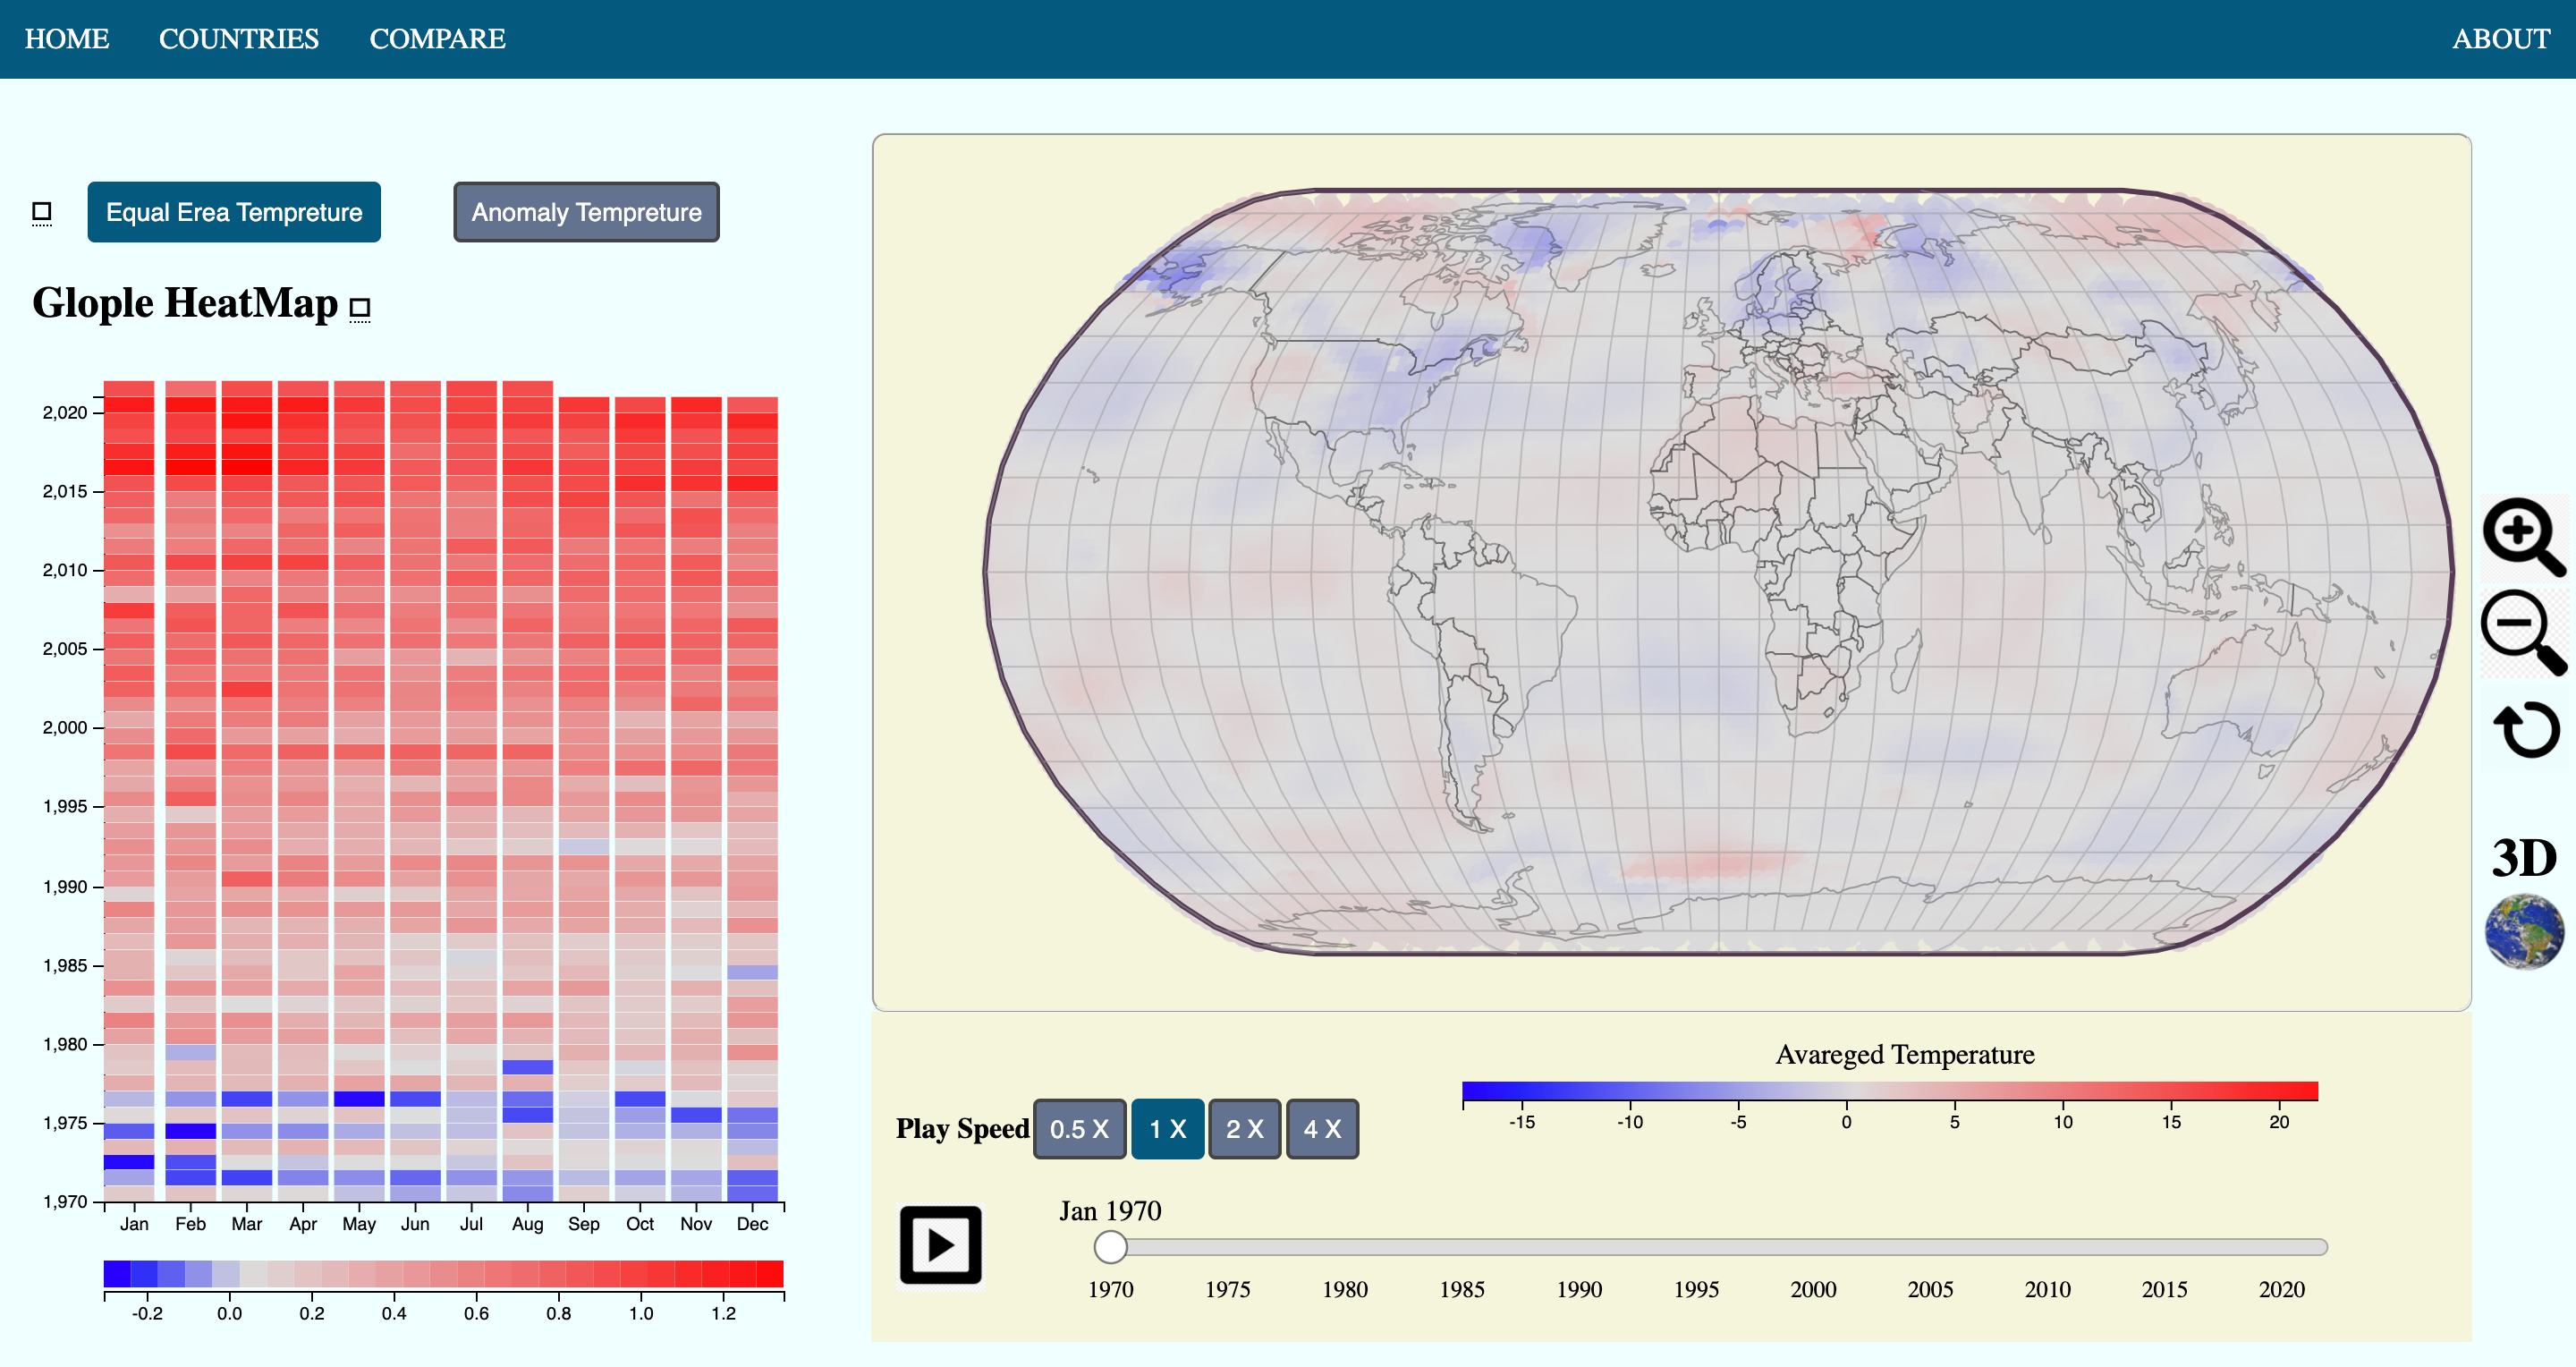Click the heatmap anomaly color scale bar
This screenshot has height=1367, width=2576.
tap(443, 1273)
